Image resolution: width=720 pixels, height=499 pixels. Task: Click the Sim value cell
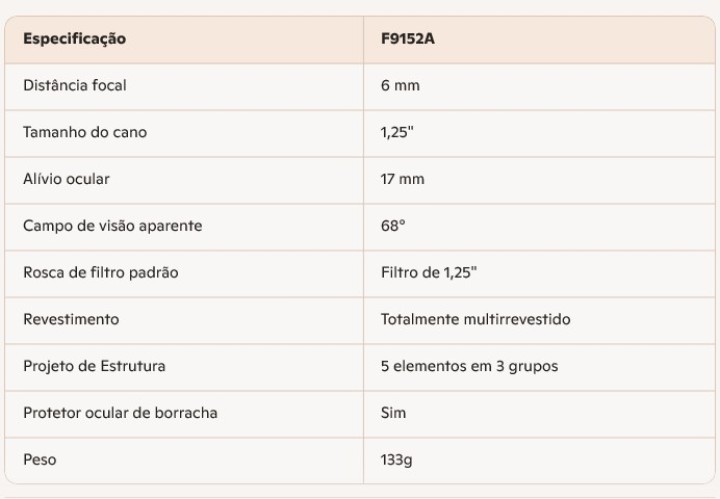point(394,413)
